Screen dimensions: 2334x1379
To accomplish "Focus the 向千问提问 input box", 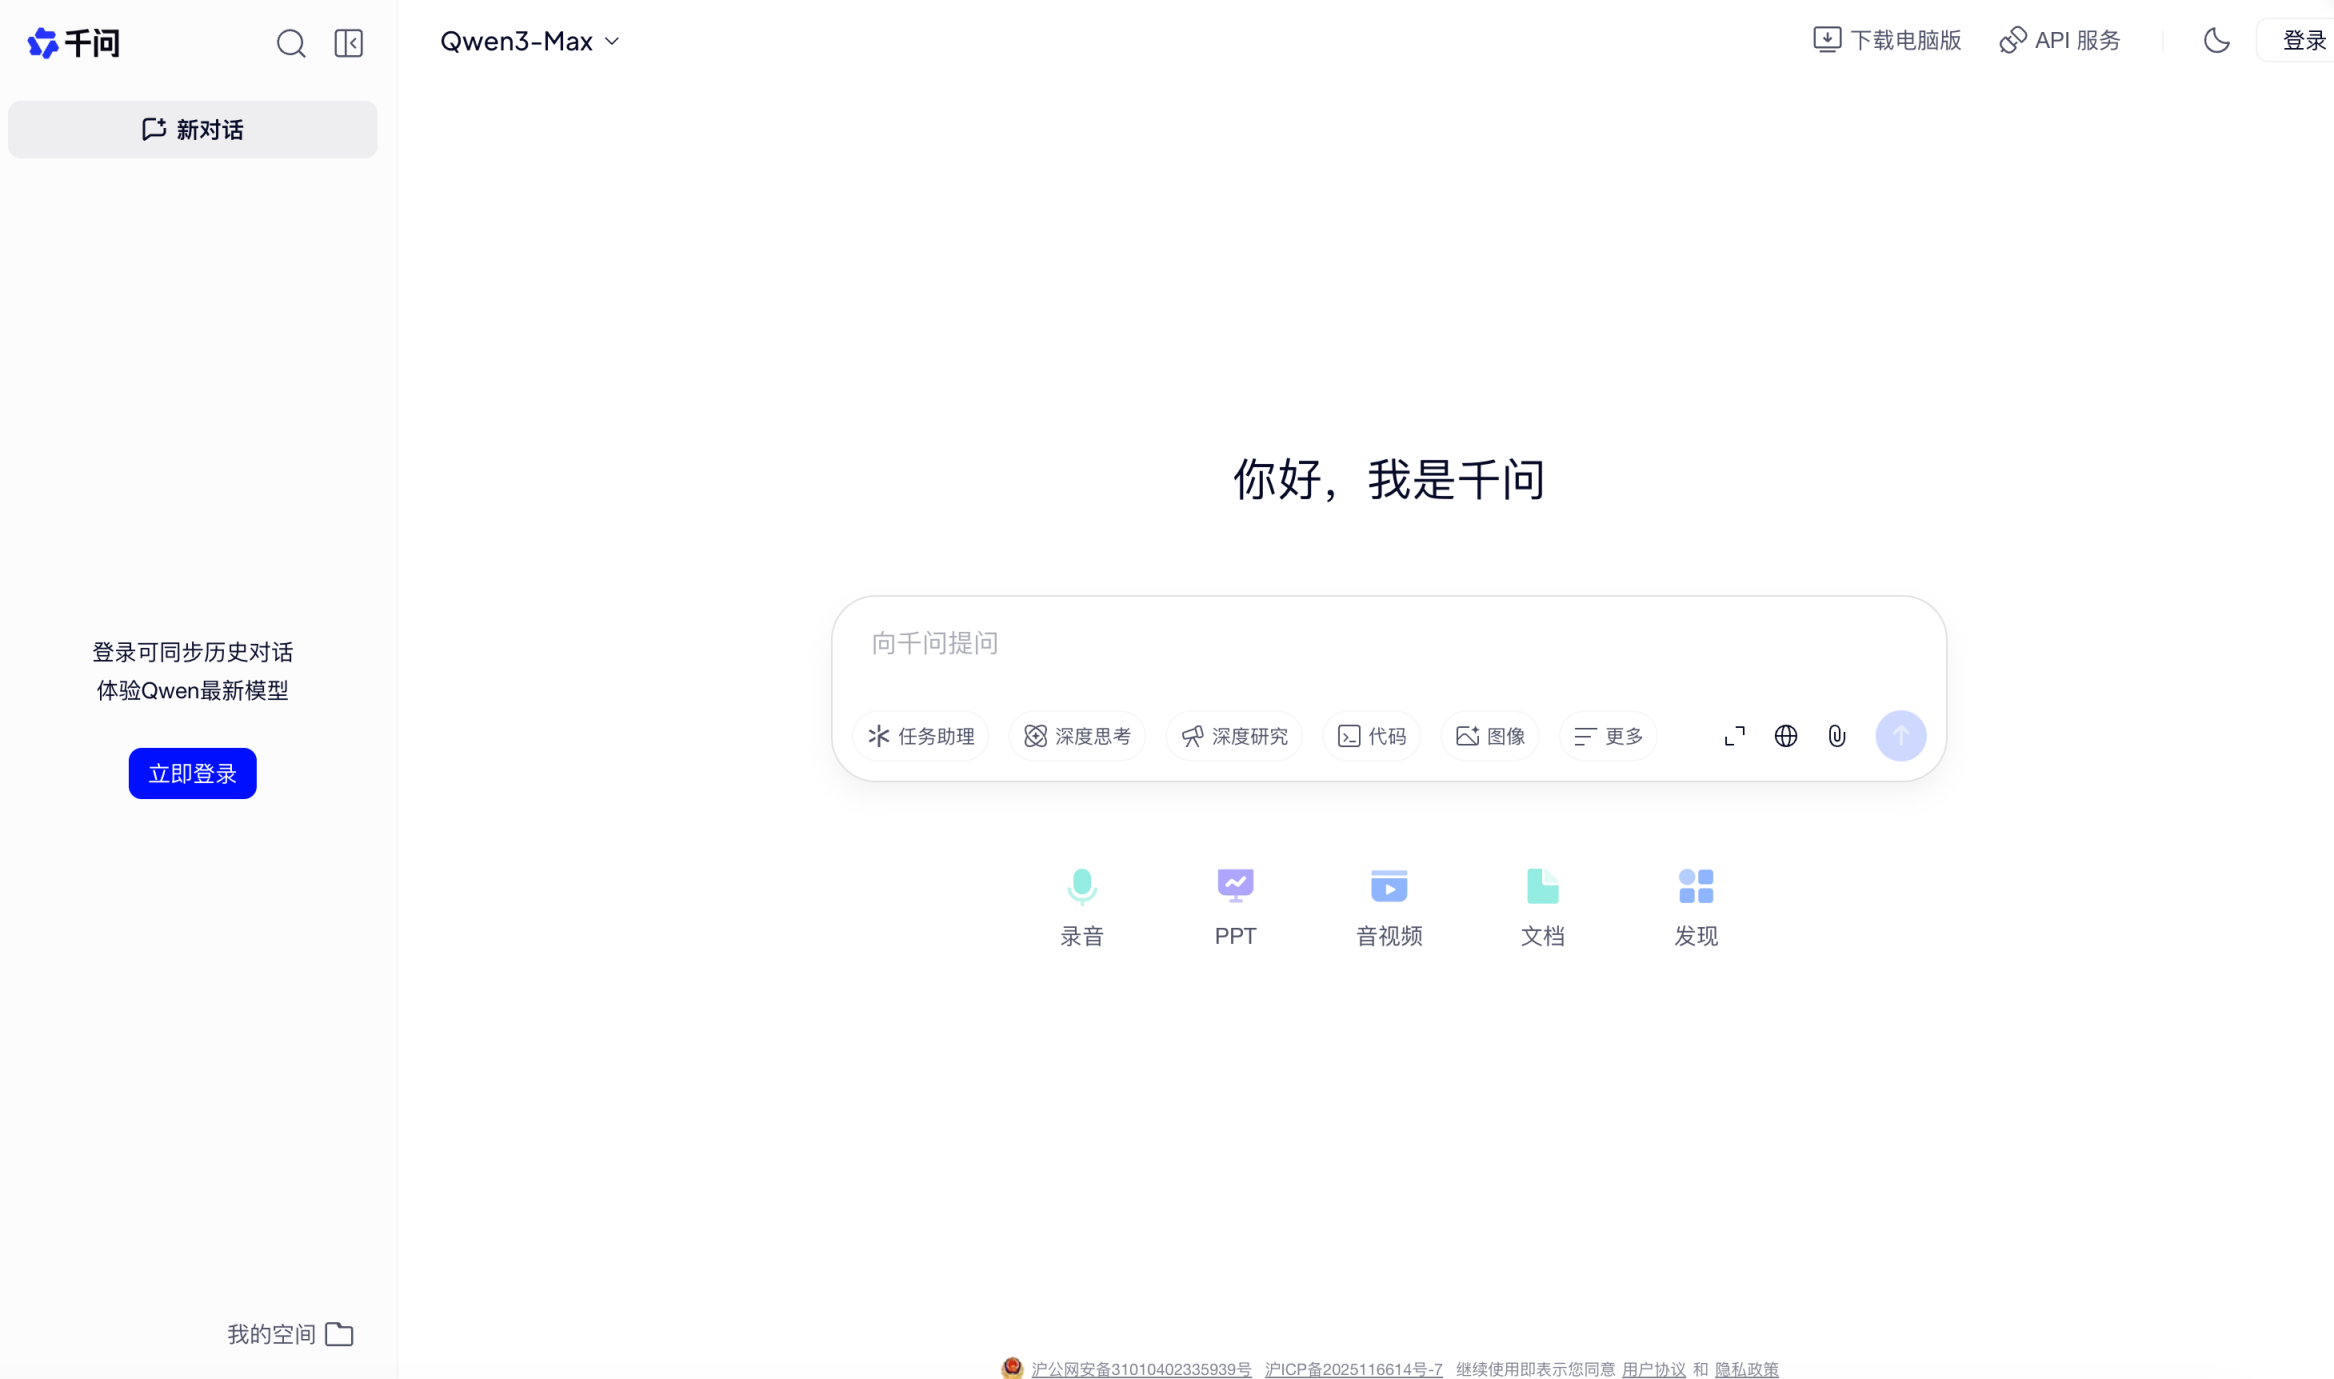I will (1388, 643).
